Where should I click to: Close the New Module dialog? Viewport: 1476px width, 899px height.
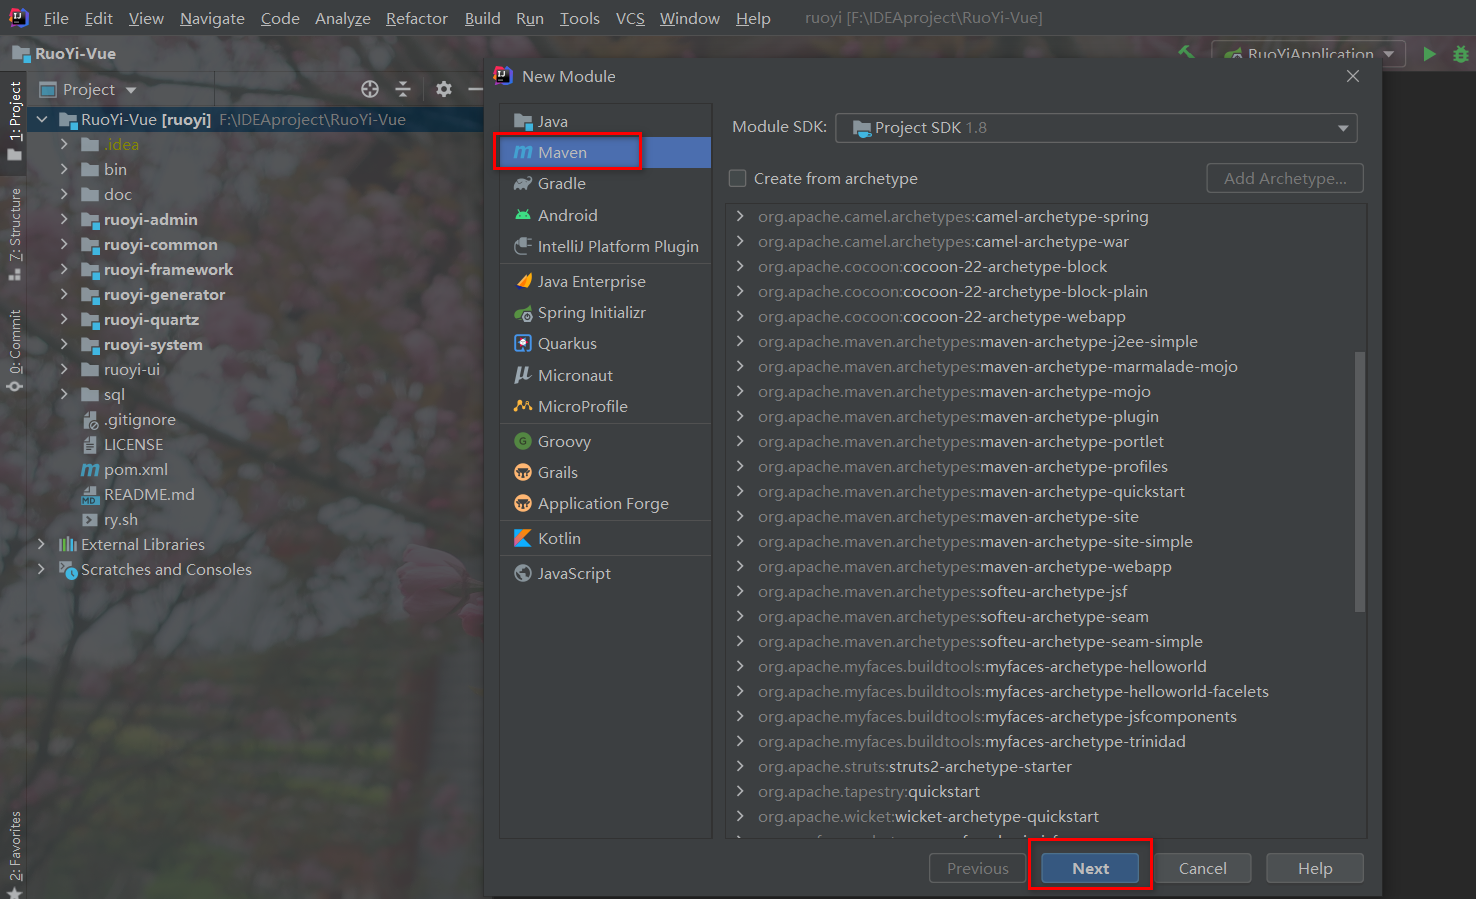pyautogui.click(x=1353, y=76)
